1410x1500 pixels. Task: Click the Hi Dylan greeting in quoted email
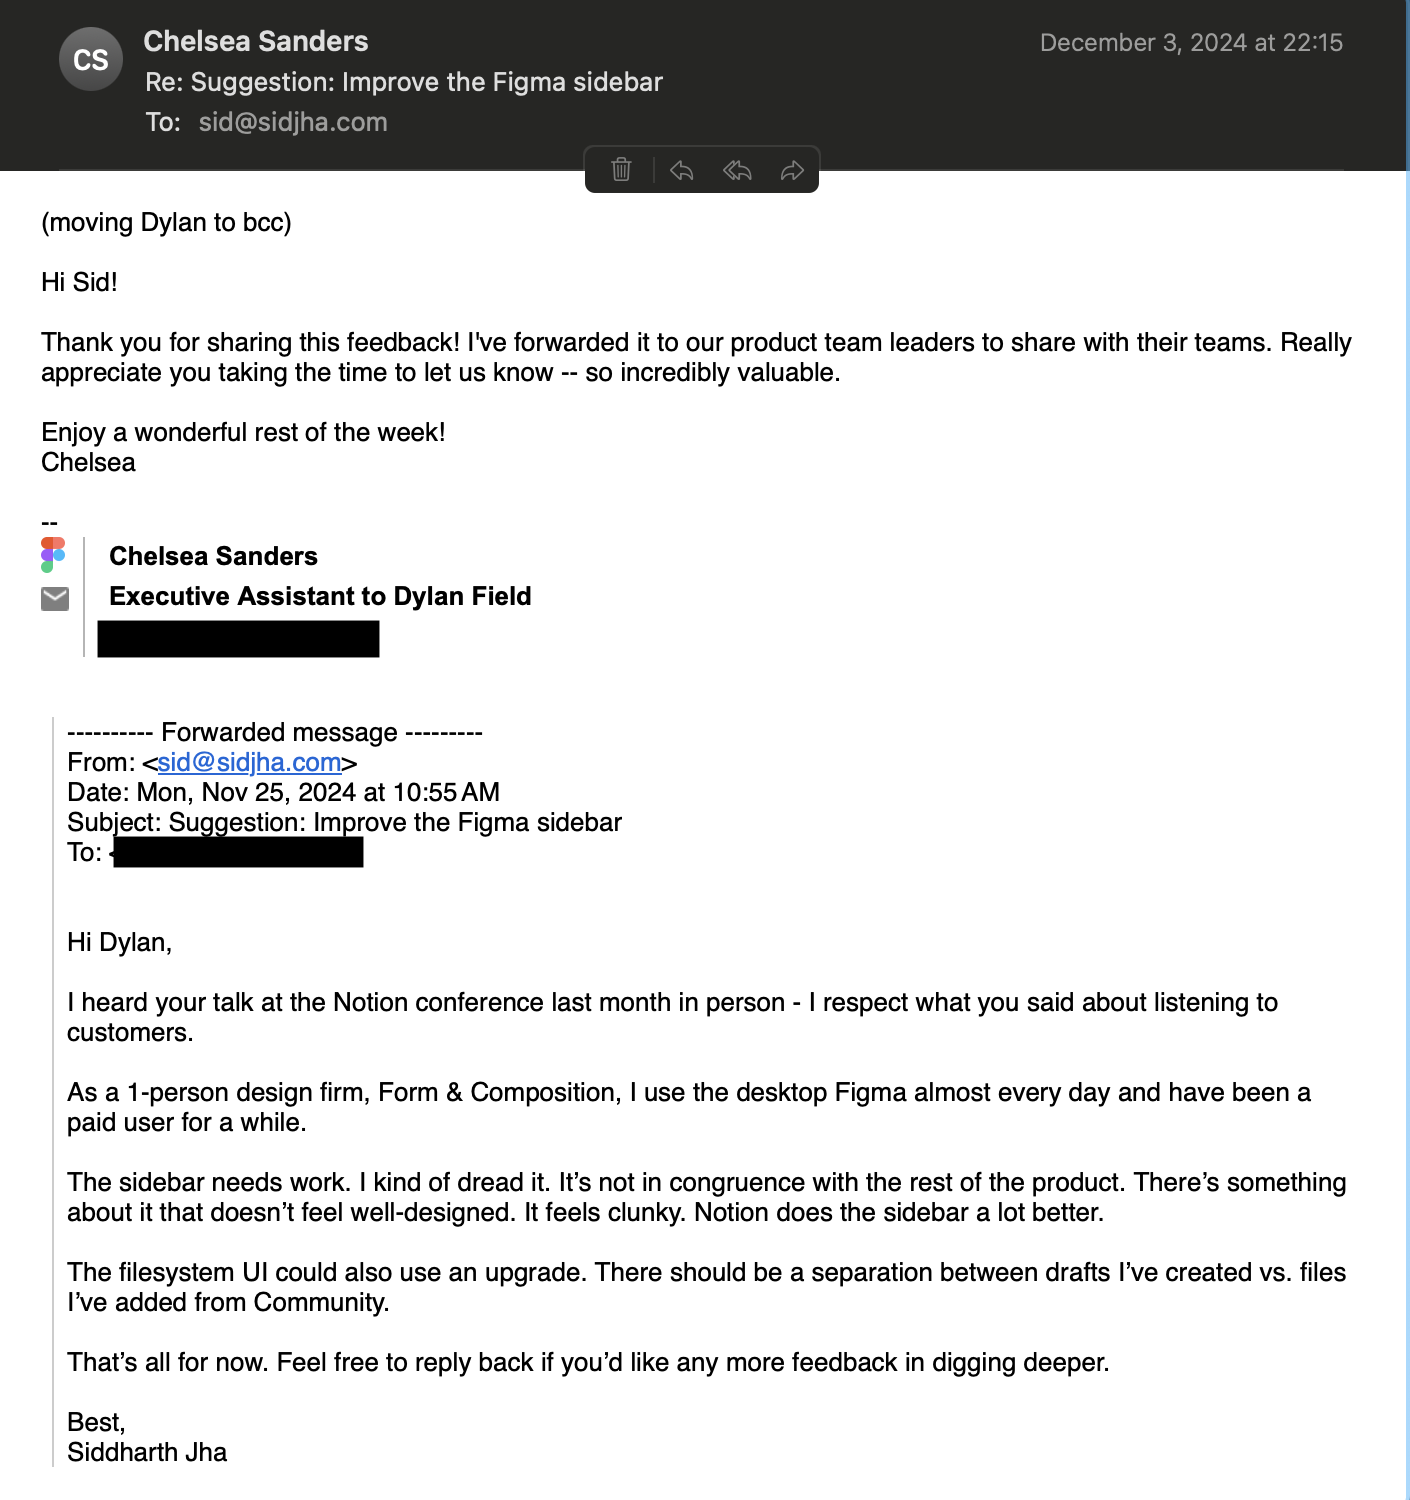click(x=119, y=942)
